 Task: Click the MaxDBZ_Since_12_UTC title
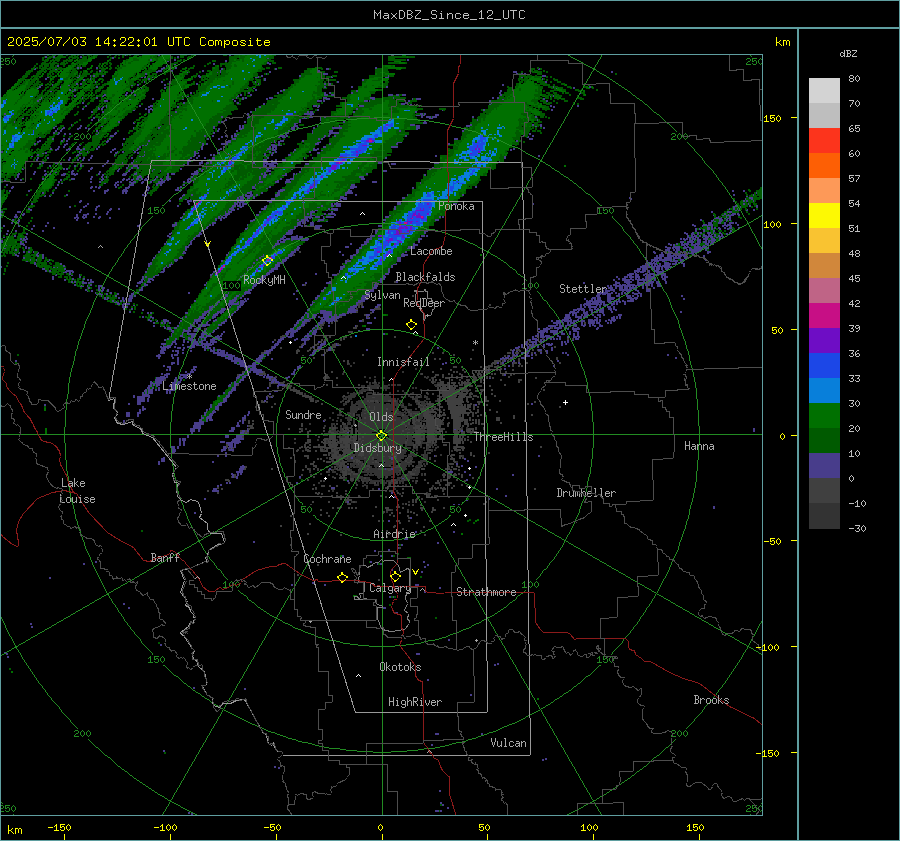(x=449, y=15)
